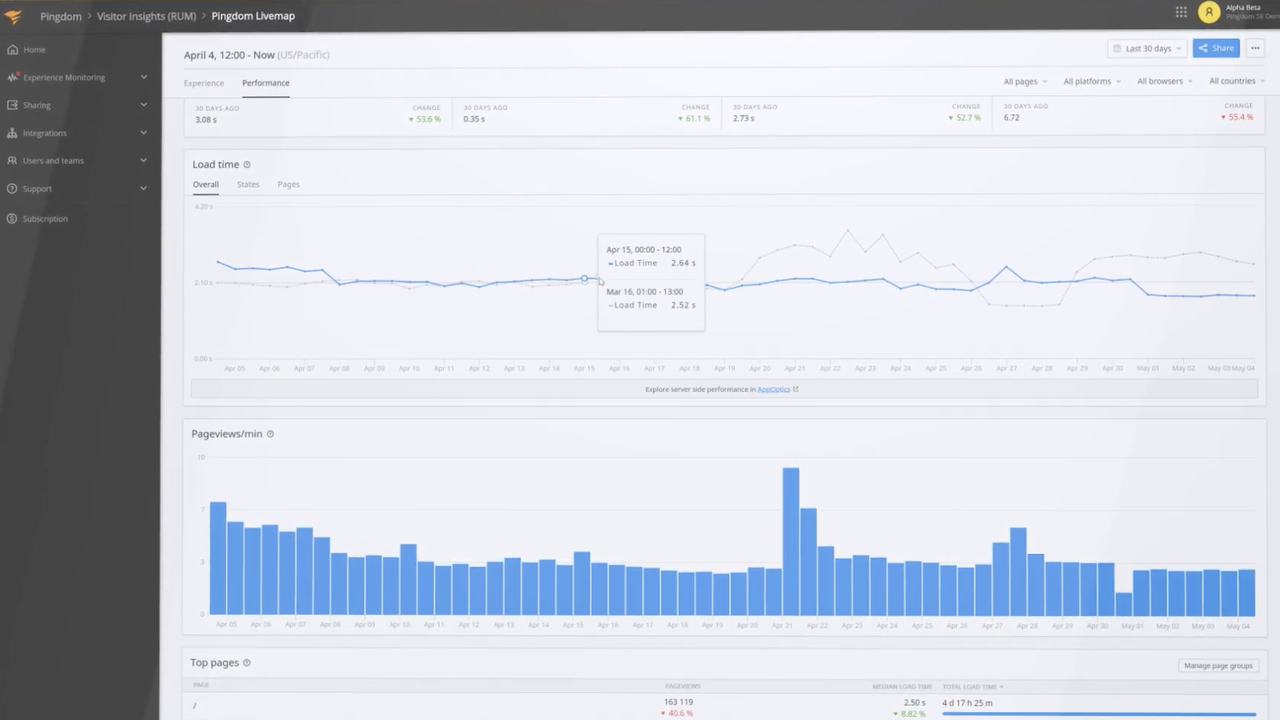Open the AppOptics server-side performance link

pos(773,389)
